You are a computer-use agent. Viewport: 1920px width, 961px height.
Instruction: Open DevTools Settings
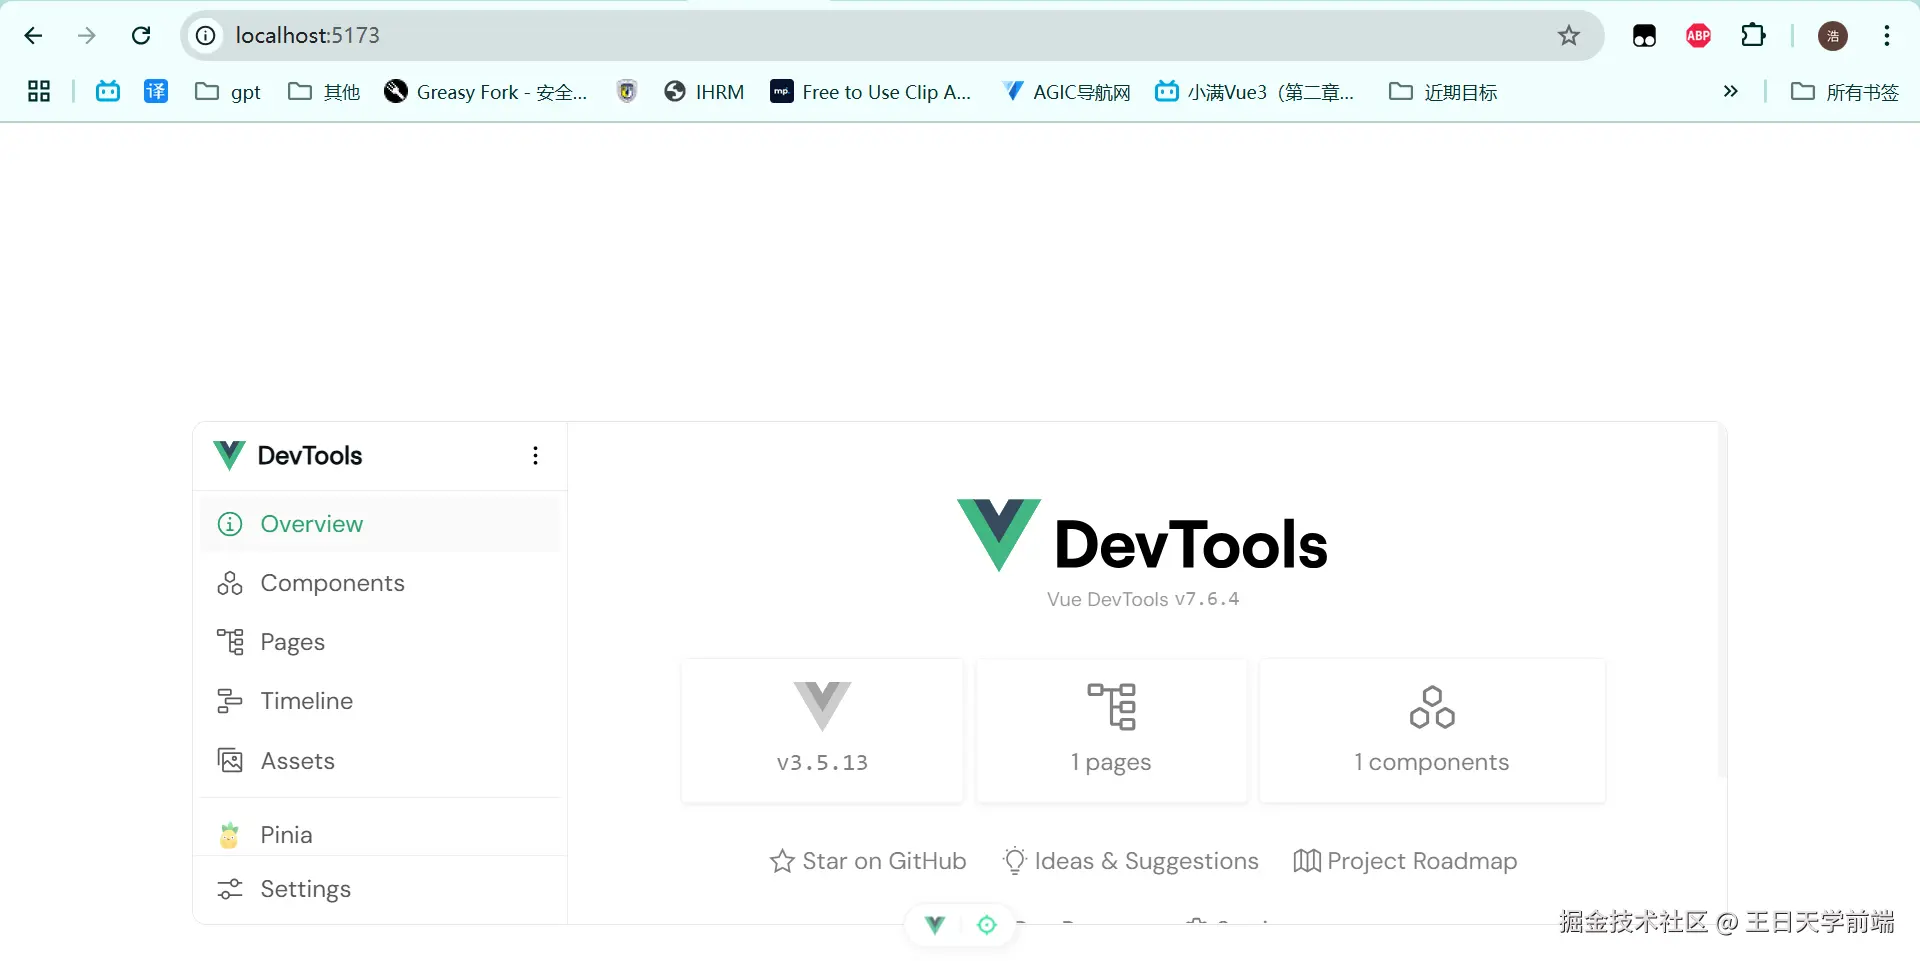tap(304, 889)
